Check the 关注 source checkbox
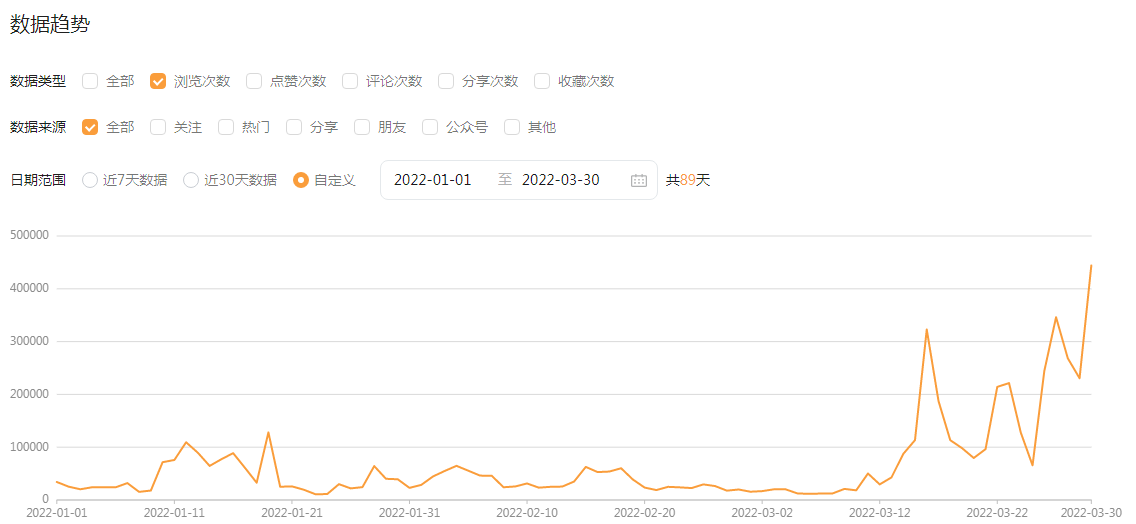The width and height of the screenshot is (1136, 524). coord(158,127)
